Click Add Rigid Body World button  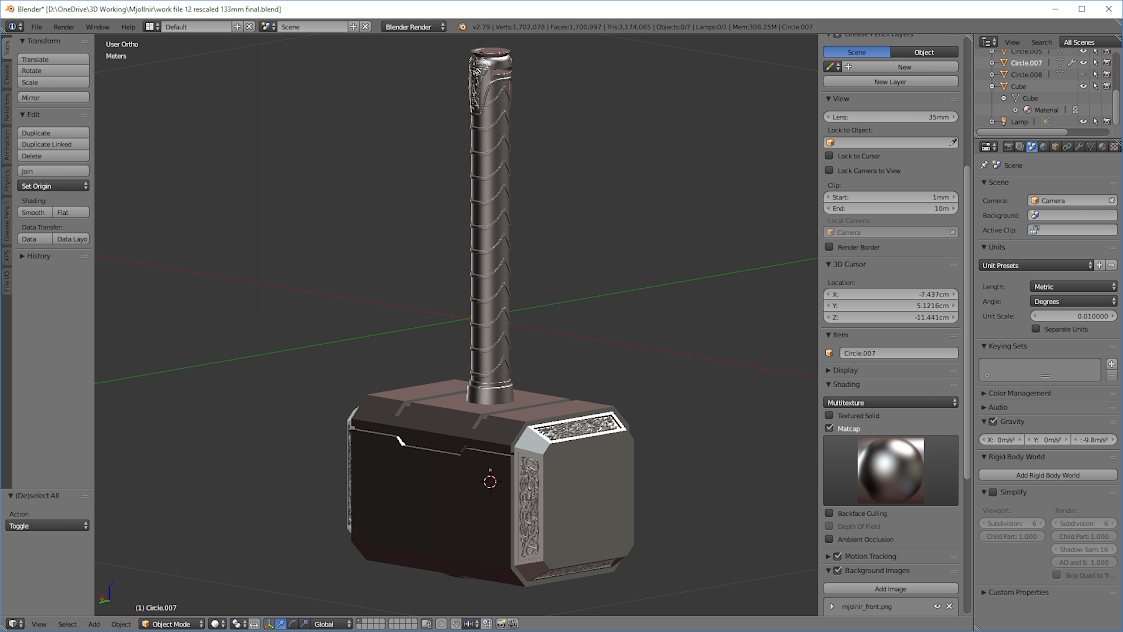(x=1047, y=475)
